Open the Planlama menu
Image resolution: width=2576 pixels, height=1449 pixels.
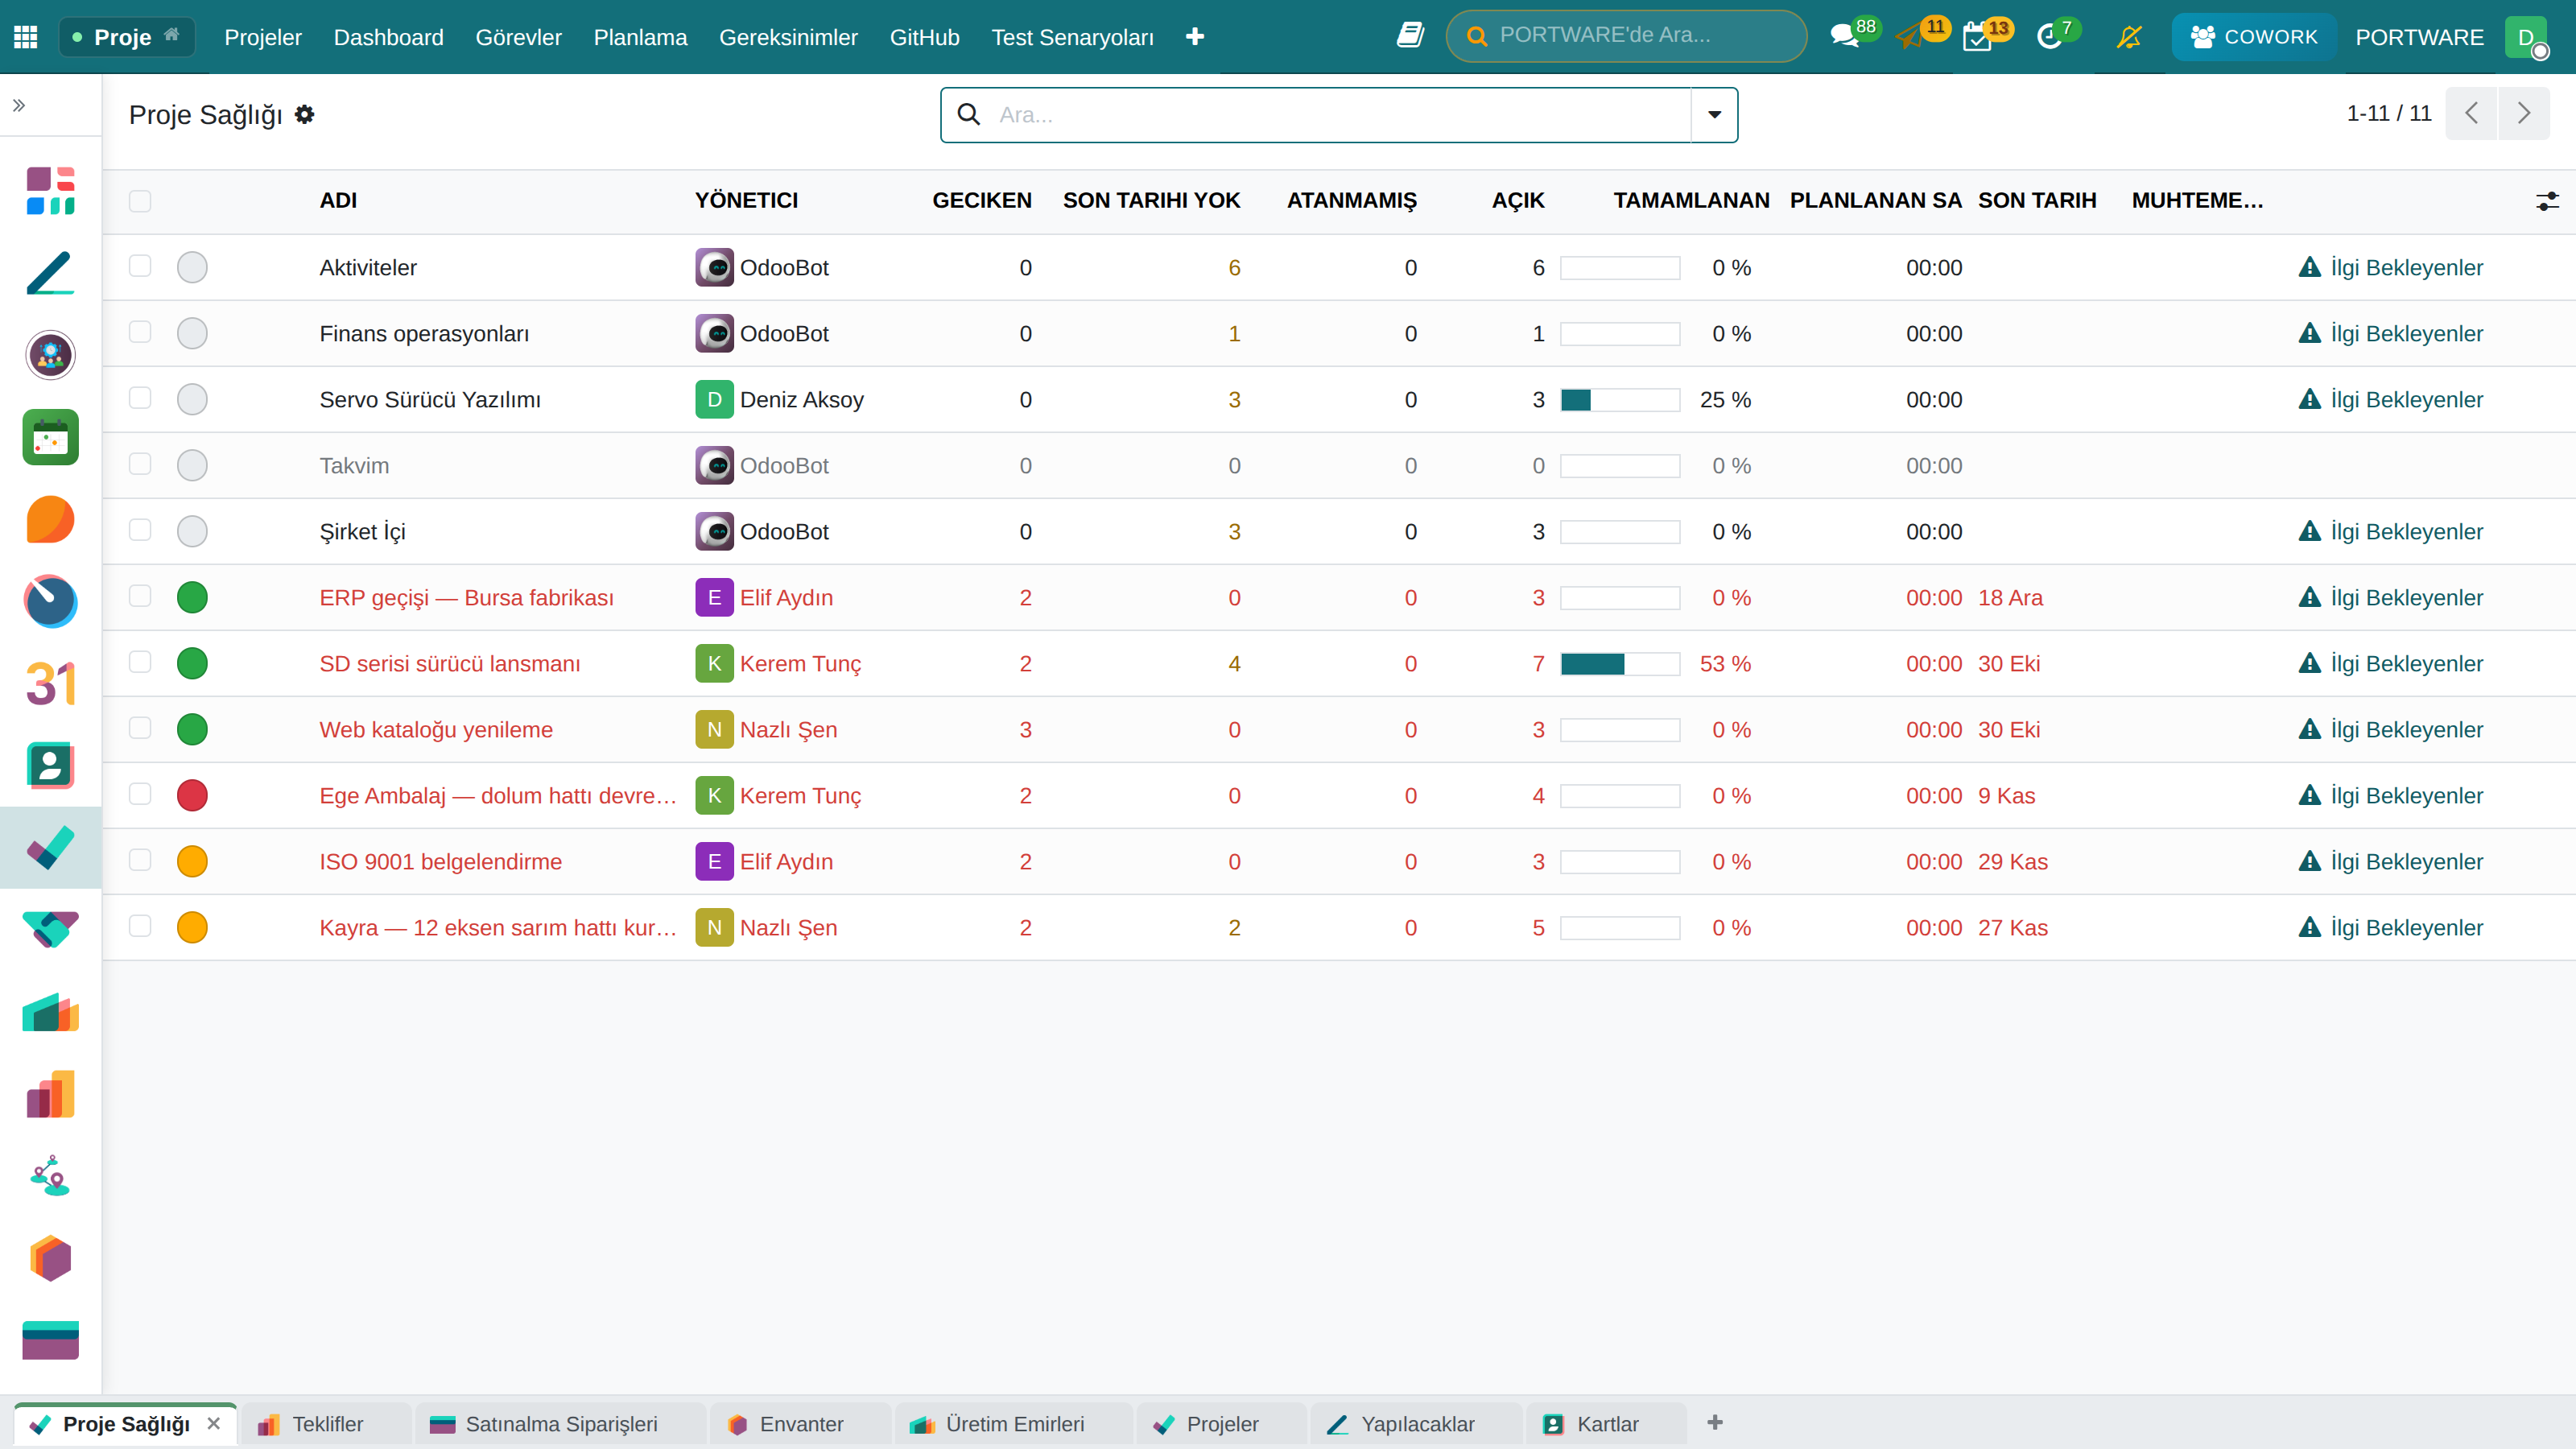click(x=640, y=37)
